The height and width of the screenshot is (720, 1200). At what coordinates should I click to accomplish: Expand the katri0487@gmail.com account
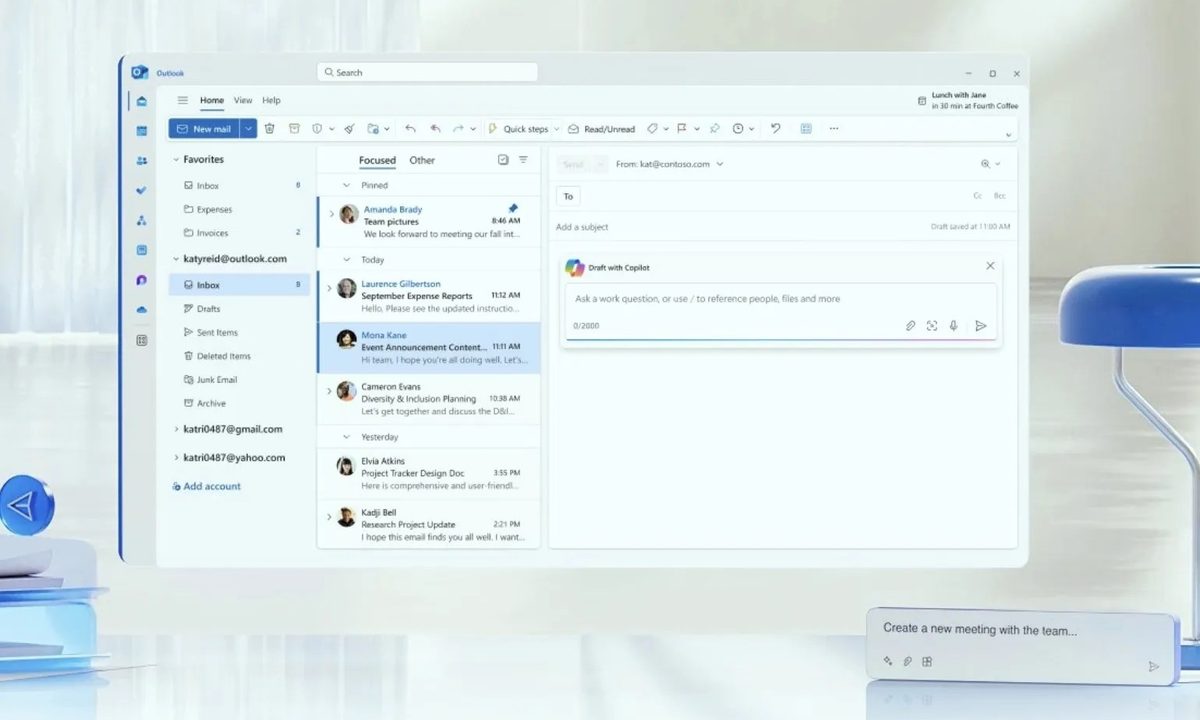click(177, 429)
